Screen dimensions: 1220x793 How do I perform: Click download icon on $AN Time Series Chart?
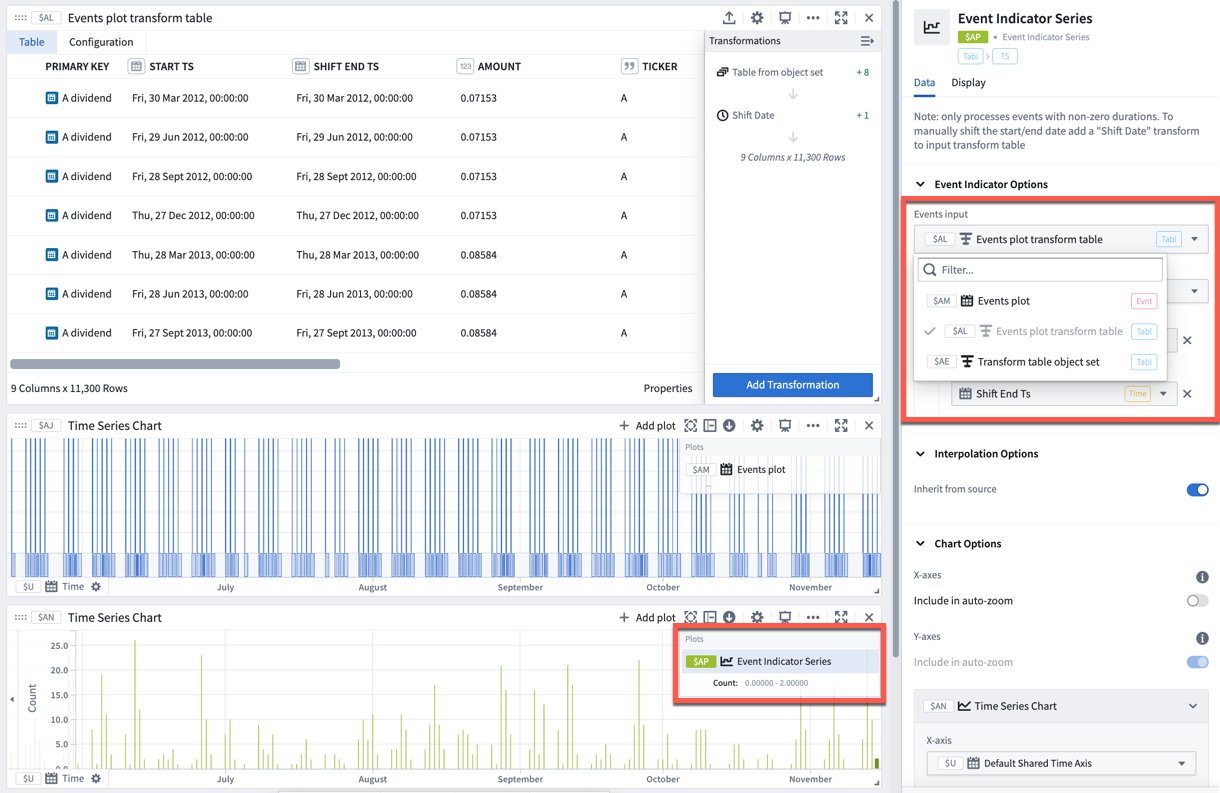(x=729, y=618)
